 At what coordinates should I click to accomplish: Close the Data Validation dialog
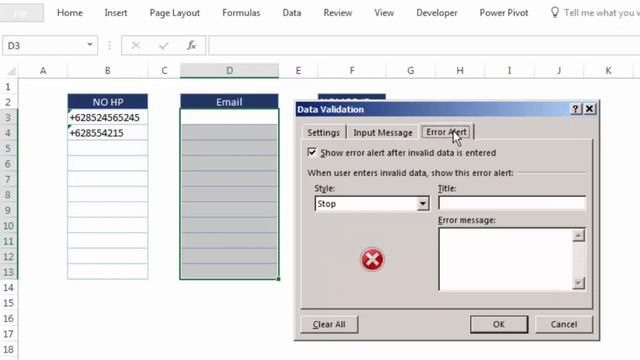pos(589,109)
